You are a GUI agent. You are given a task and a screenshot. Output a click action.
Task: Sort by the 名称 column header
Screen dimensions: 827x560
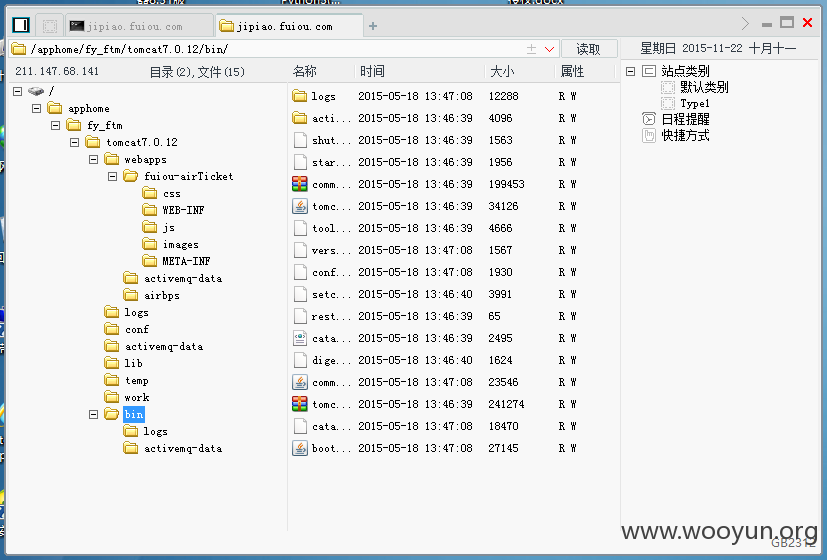(305, 71)
